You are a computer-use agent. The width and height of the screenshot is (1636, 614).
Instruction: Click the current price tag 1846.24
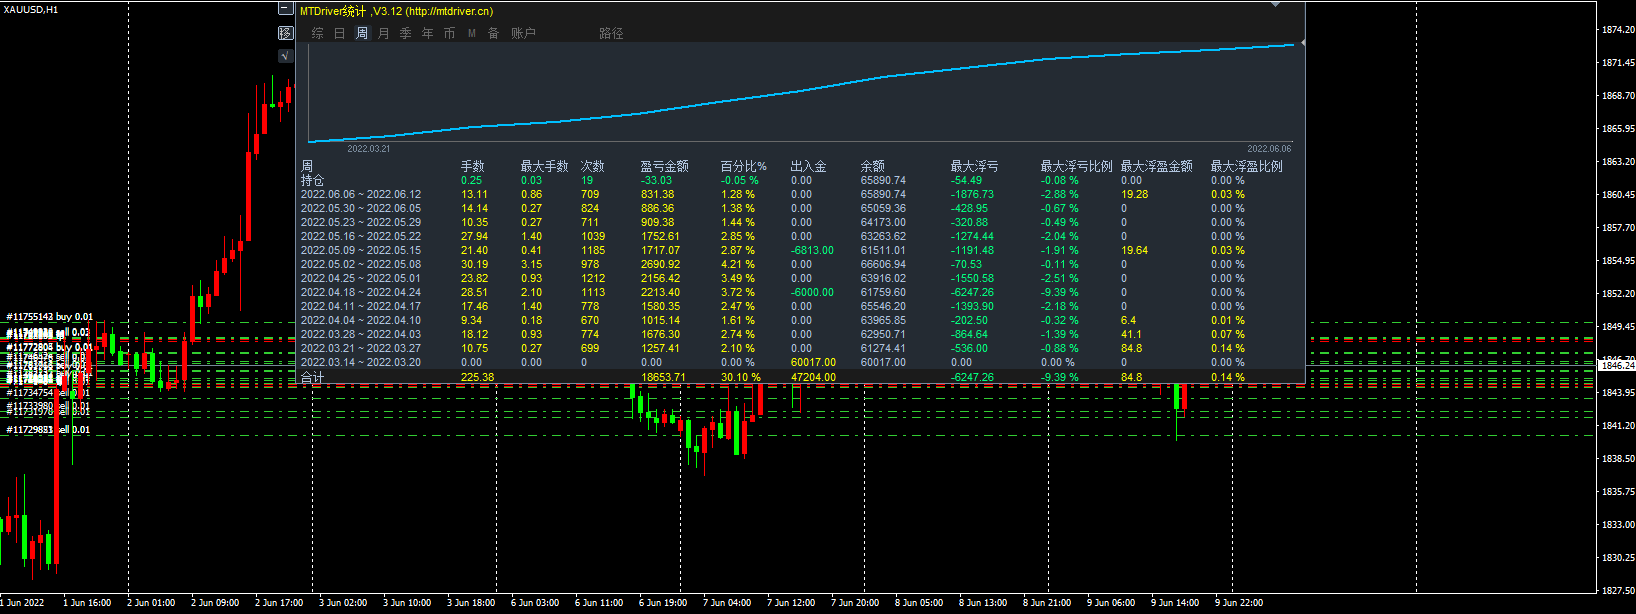(x=1617, y=366)
